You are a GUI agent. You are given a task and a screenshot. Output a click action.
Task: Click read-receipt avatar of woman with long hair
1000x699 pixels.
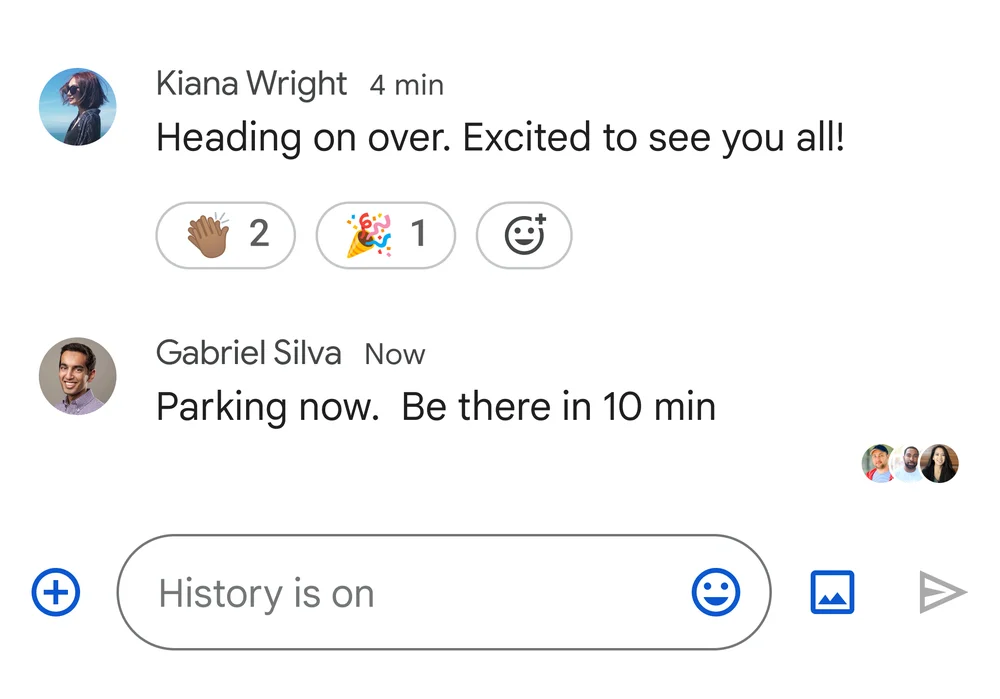[x=941, y=463]
